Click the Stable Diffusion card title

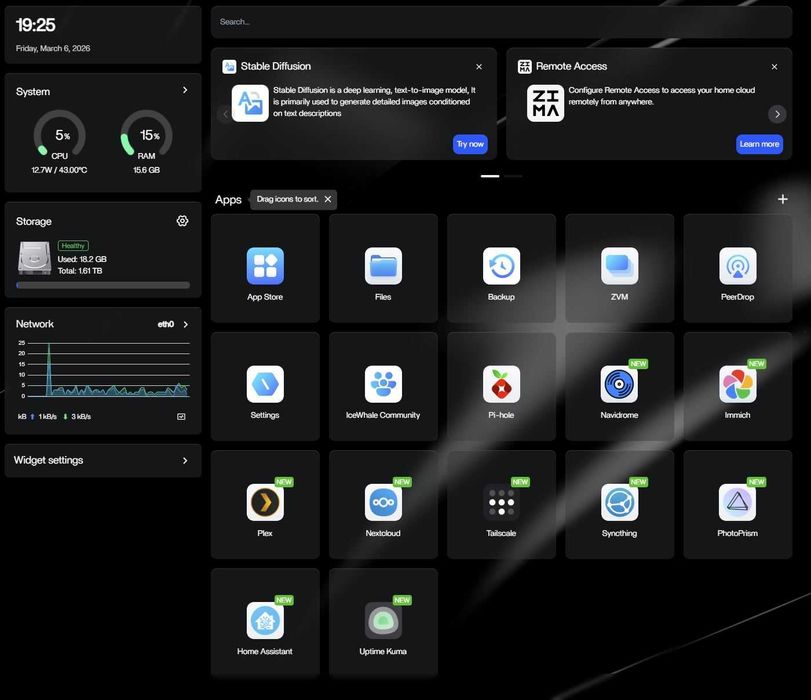tap(276, 66)
